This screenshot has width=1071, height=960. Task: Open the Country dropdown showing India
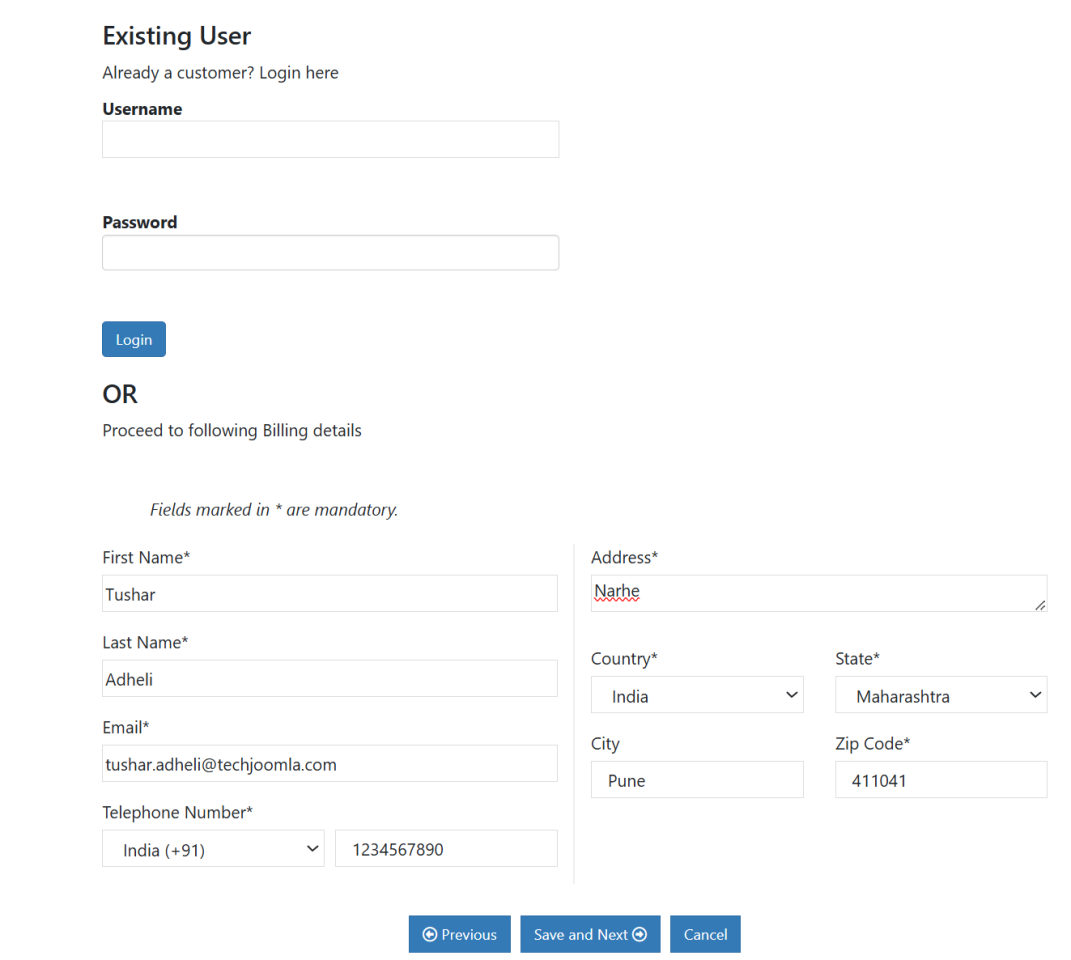[697, 695]
